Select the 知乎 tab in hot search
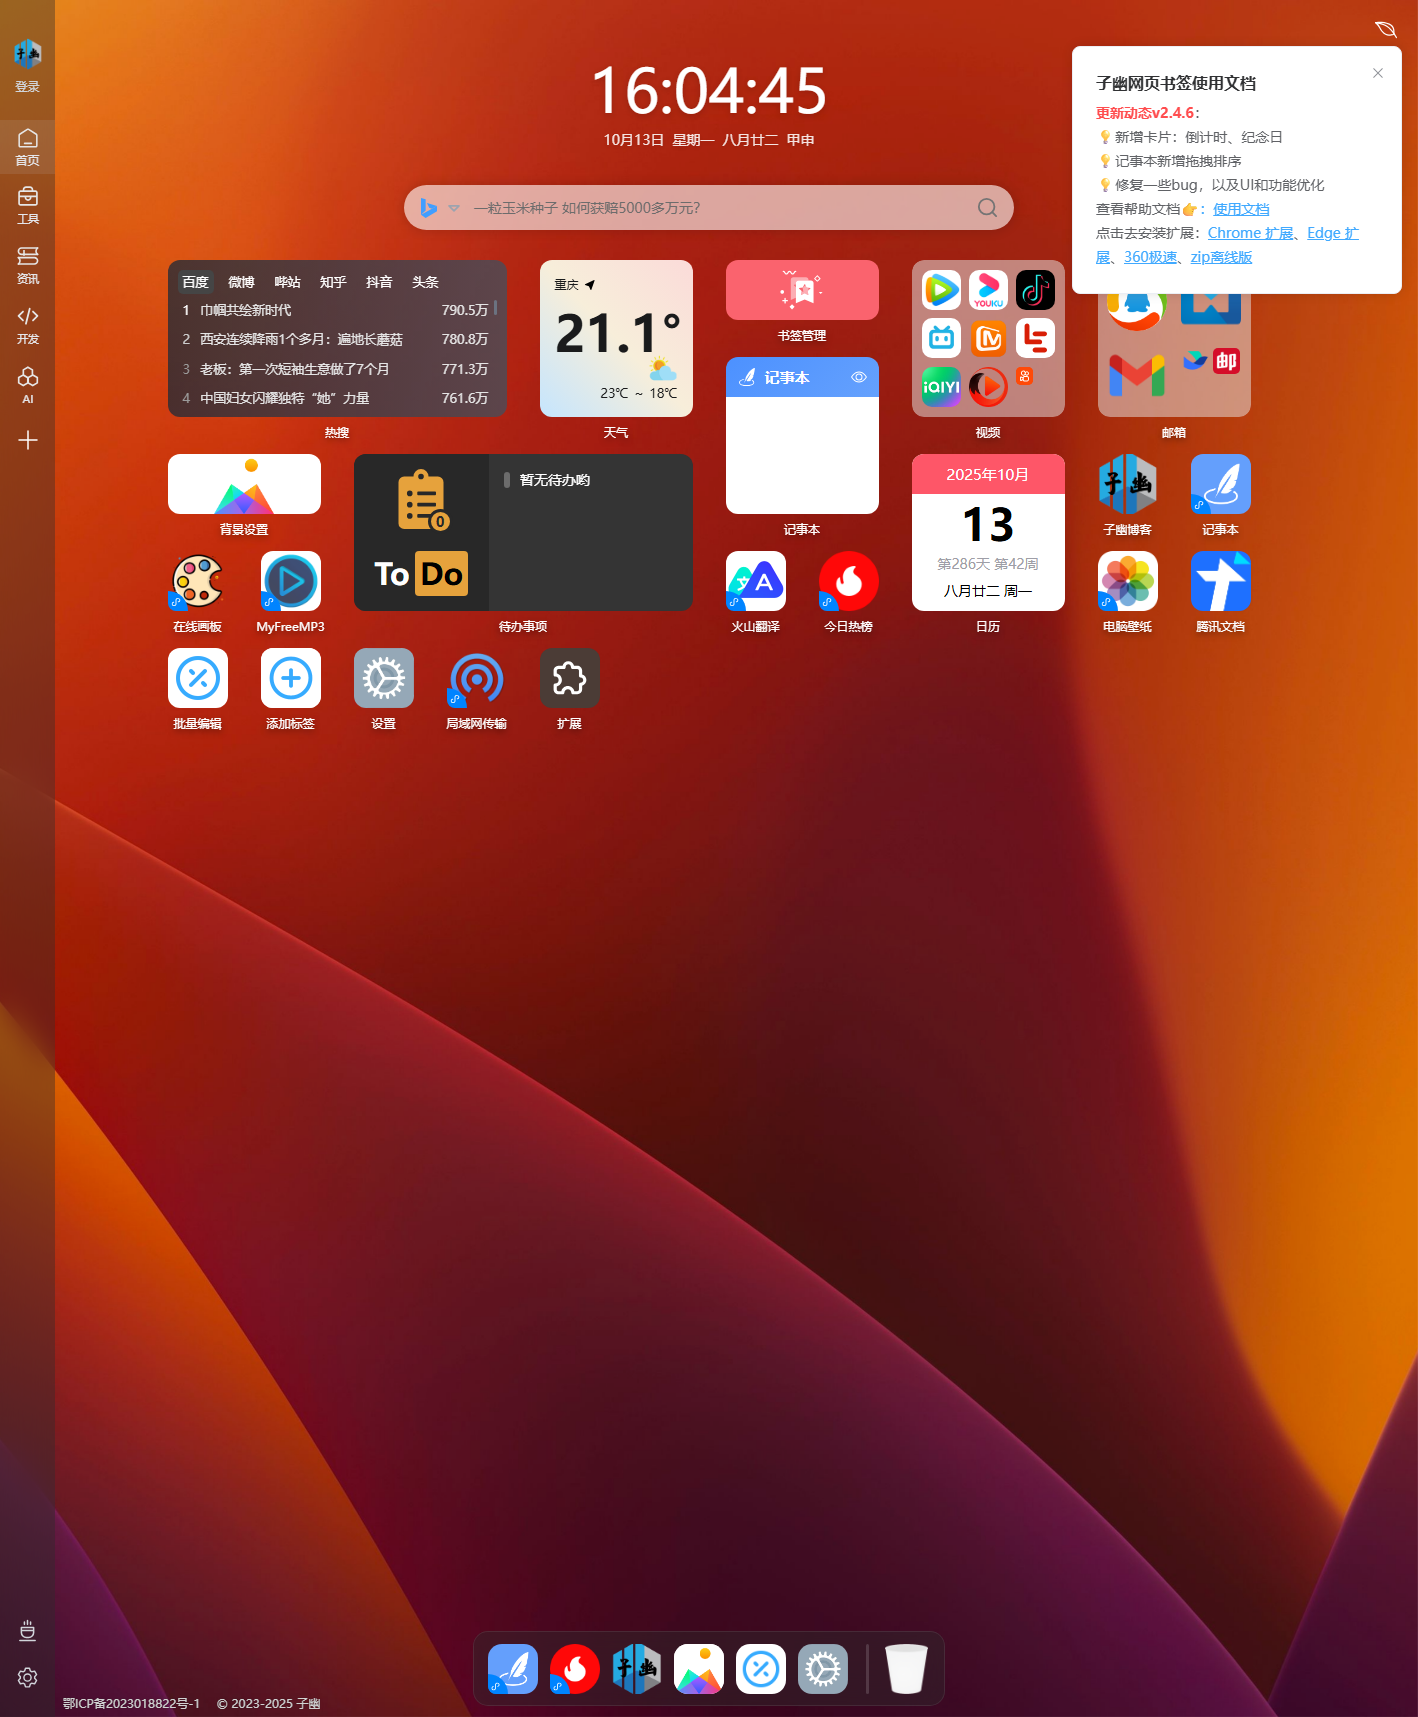The height and width of the screenshot is (1717, 1418). (x=333, y=282)
